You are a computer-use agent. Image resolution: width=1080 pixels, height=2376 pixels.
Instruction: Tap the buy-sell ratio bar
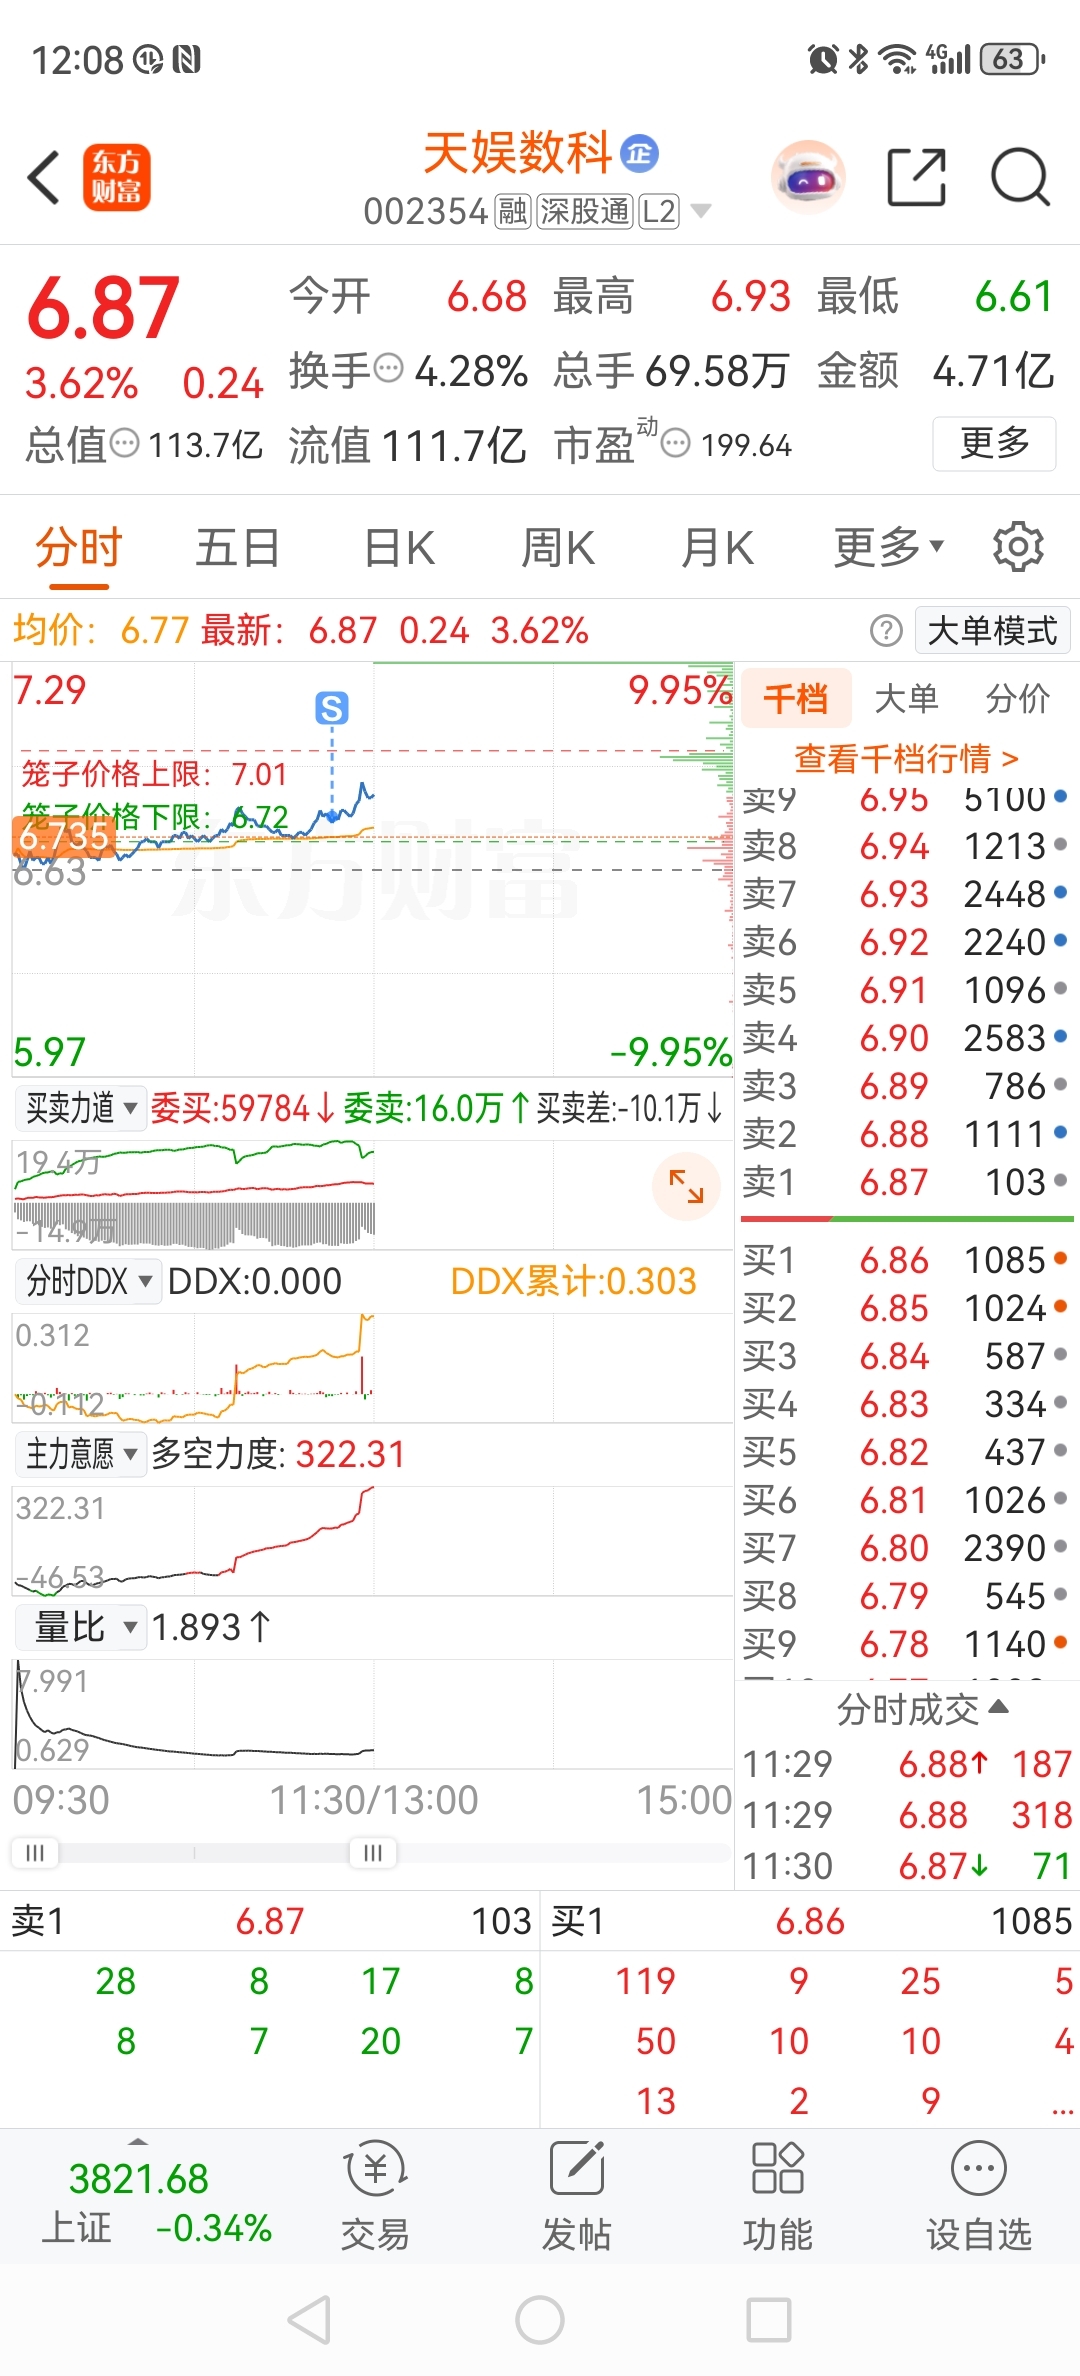(x=907, y=1219)
